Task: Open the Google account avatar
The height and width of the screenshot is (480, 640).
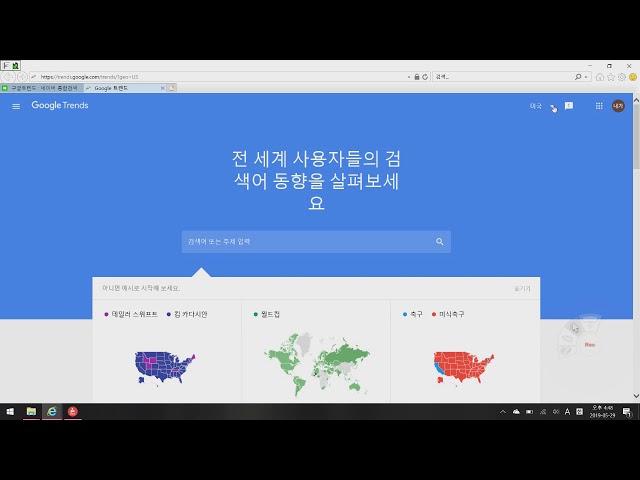Action: pos(618,106)
